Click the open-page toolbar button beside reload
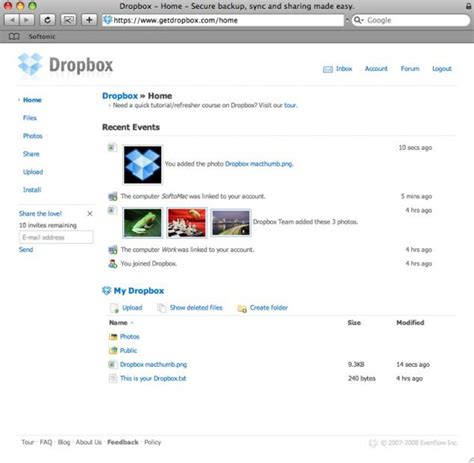474x463 pixels. pyautogui.click(x=68, y=20)
